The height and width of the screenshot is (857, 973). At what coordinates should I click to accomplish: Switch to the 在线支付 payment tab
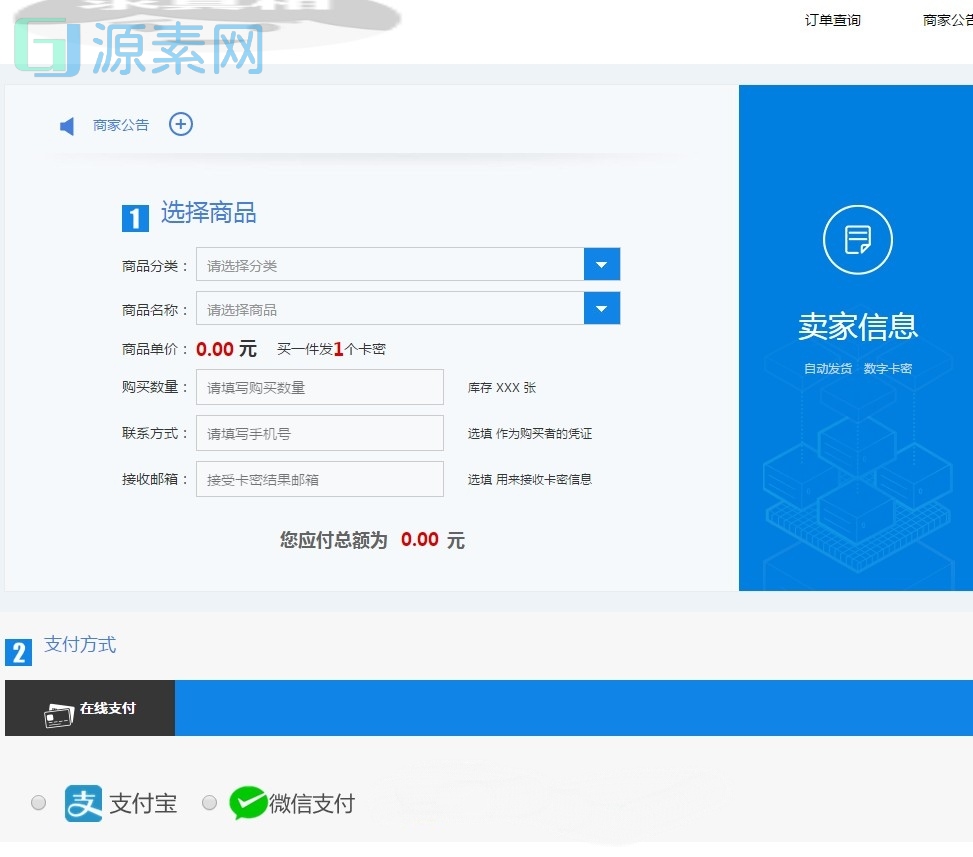tap(90, 708)
